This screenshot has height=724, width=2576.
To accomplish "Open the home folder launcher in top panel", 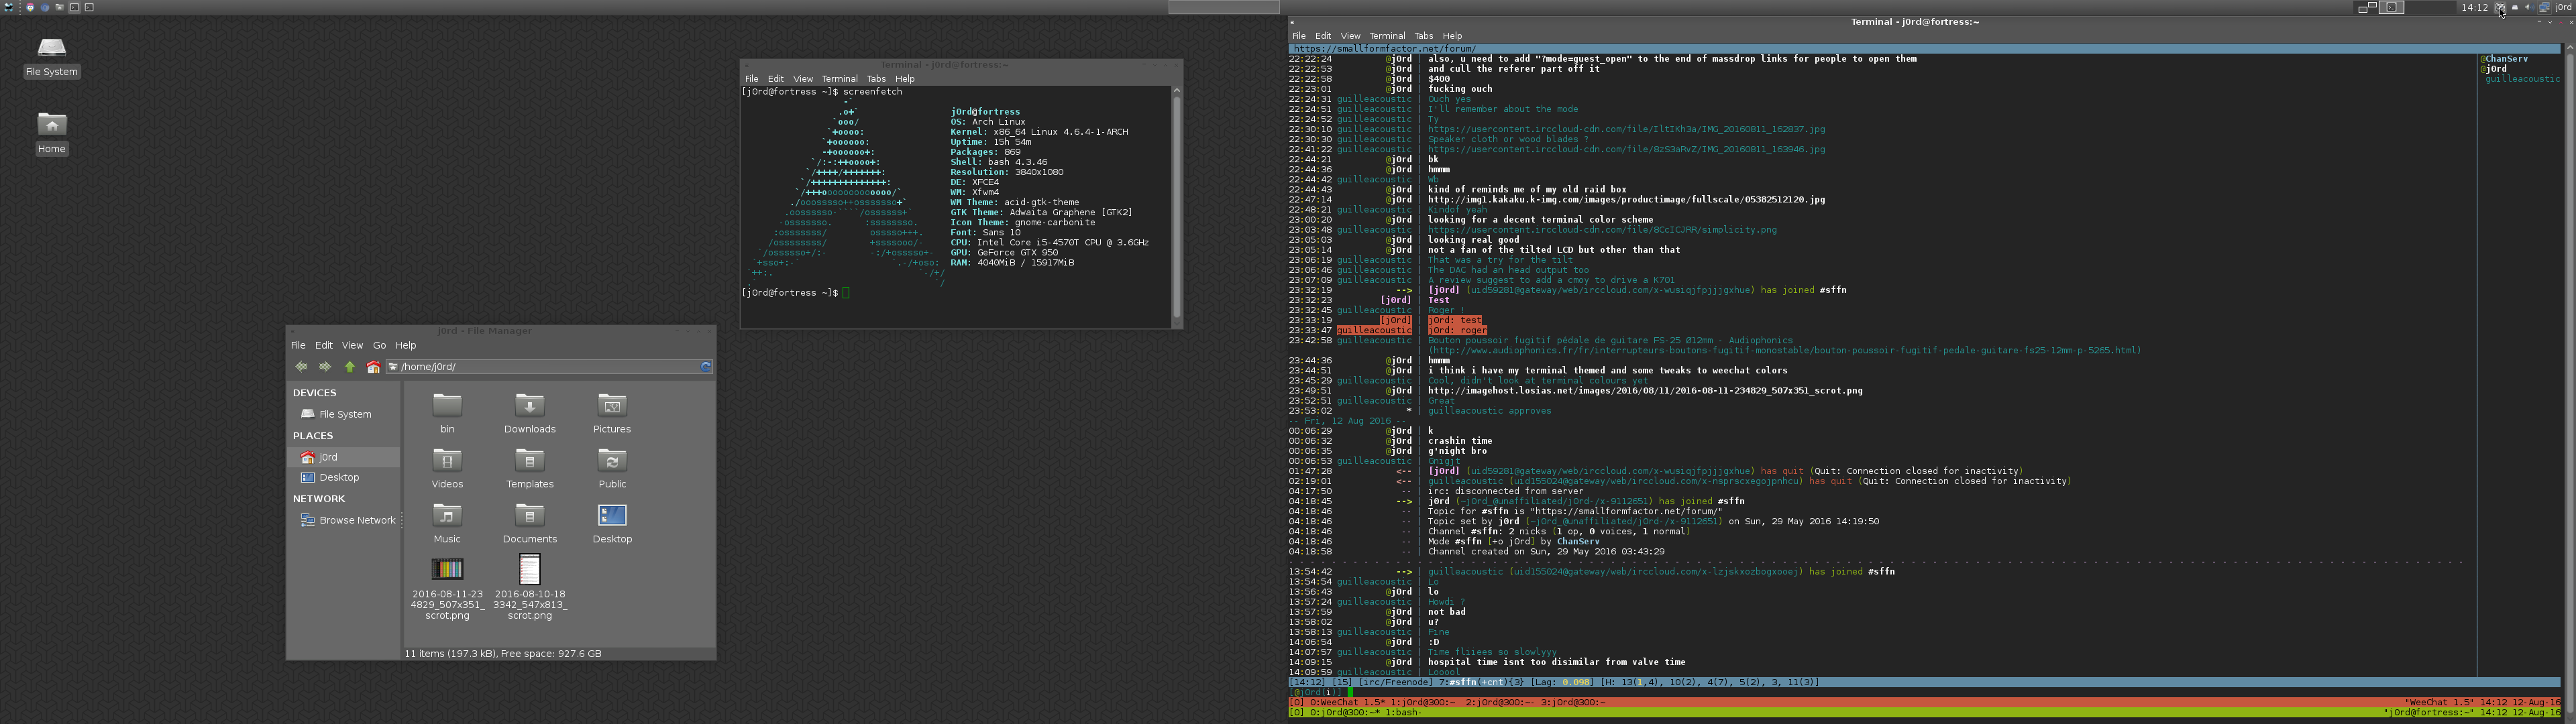I will click(x=60, y=7).
